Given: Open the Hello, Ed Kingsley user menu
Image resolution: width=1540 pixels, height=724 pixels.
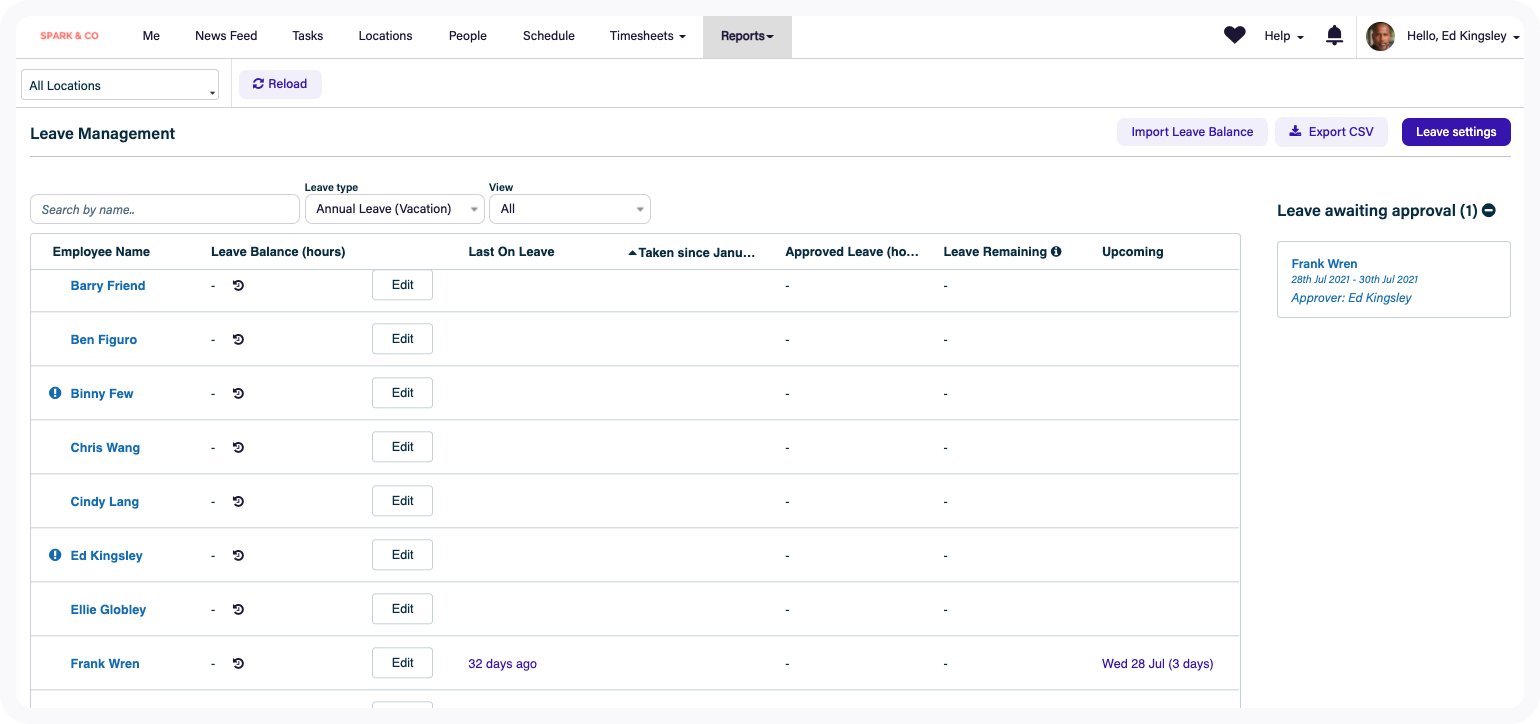Looking at the screenshot, I should (1463, 36).
